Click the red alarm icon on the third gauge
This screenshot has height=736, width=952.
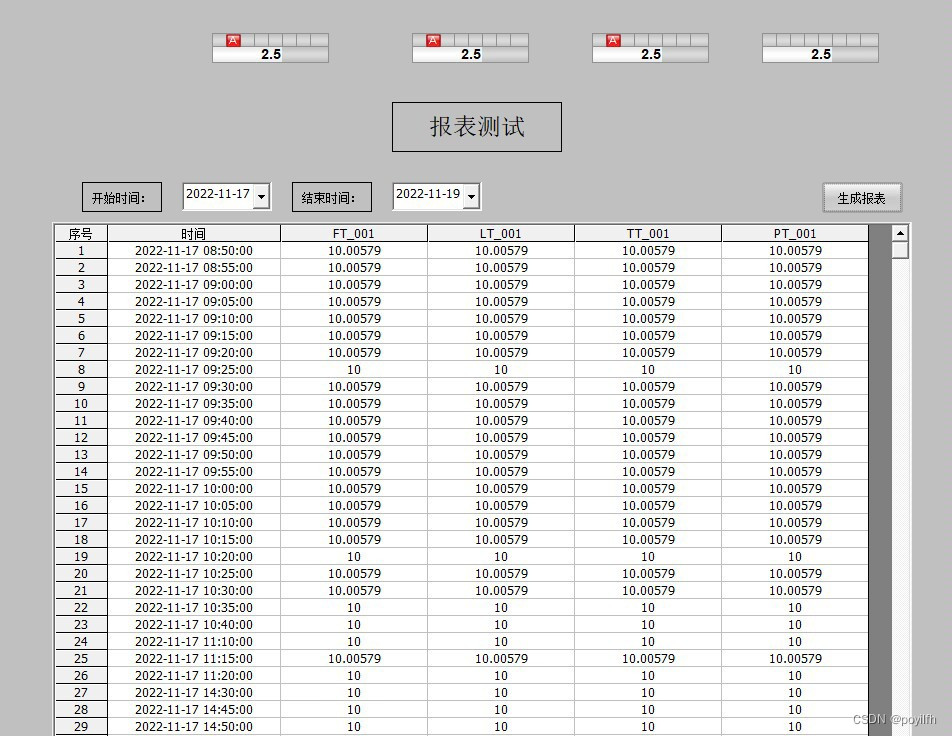613,41
